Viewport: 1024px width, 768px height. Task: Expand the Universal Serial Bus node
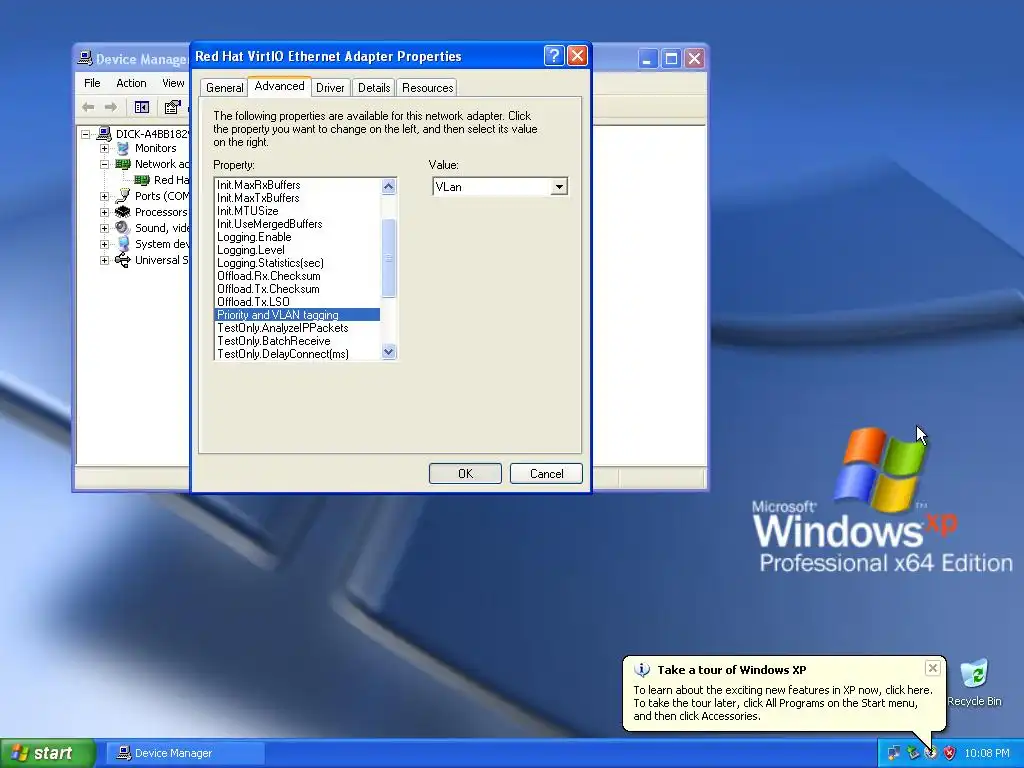104,260
